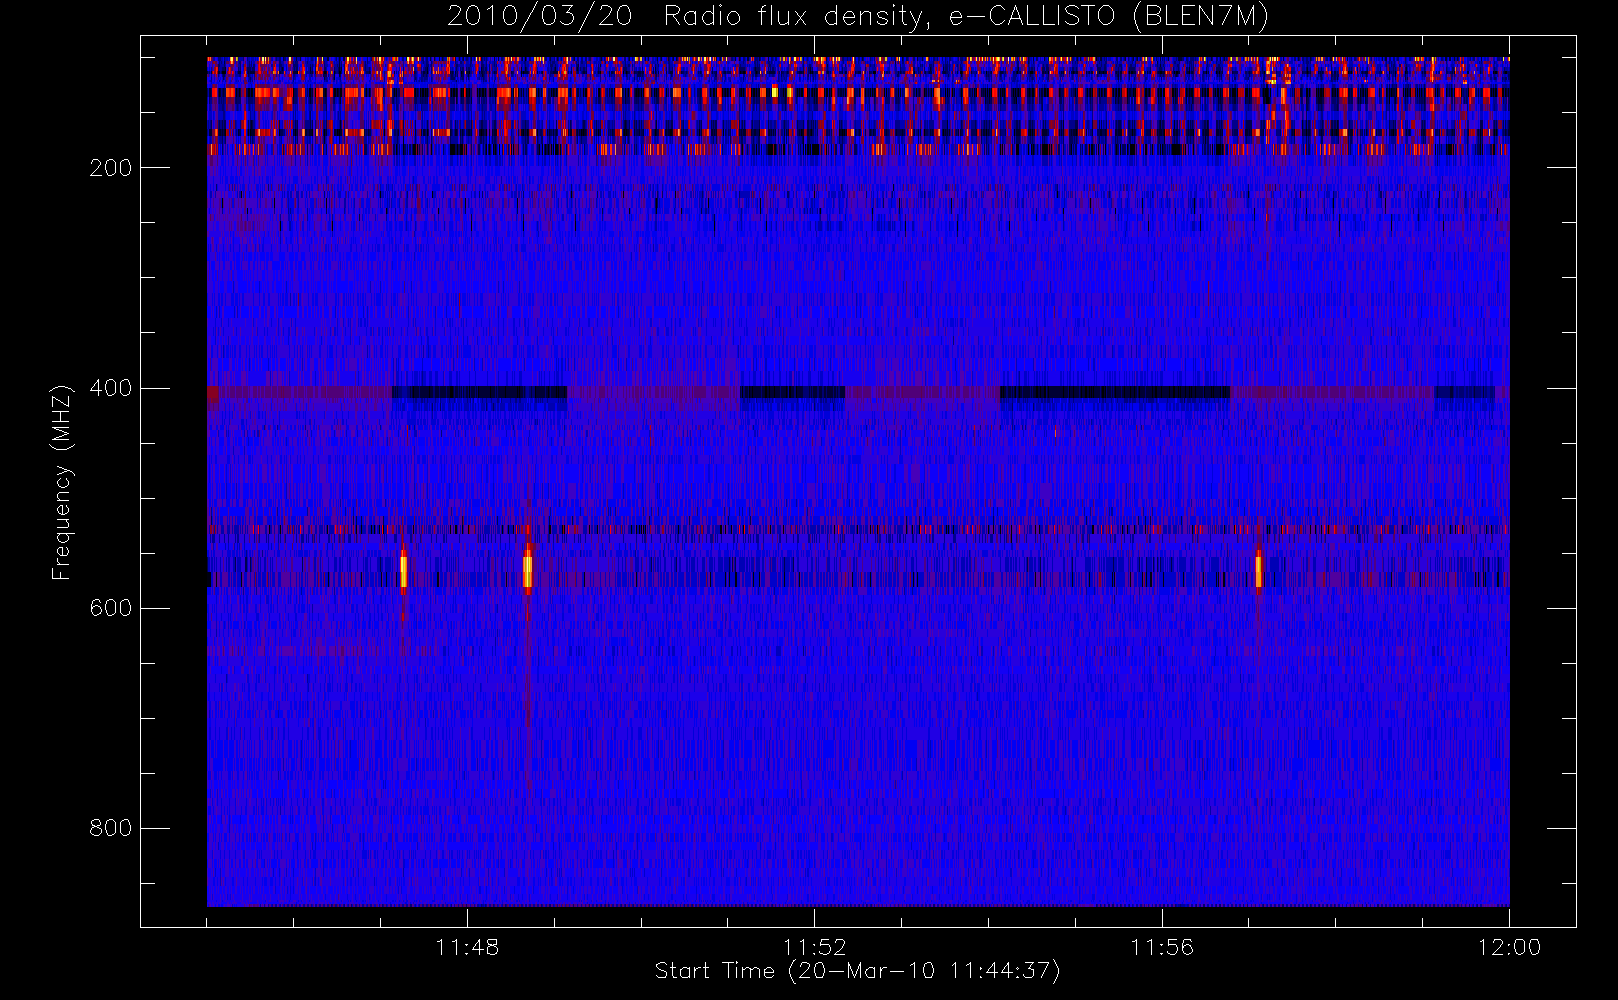Click the '11:48' time tick label
The image size is (1618, 1000).
pyautogui.click(x=467, y=947)
